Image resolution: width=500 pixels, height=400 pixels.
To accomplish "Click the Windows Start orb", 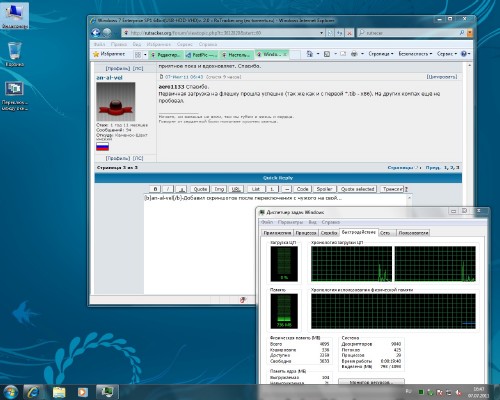I will [10, 392].
